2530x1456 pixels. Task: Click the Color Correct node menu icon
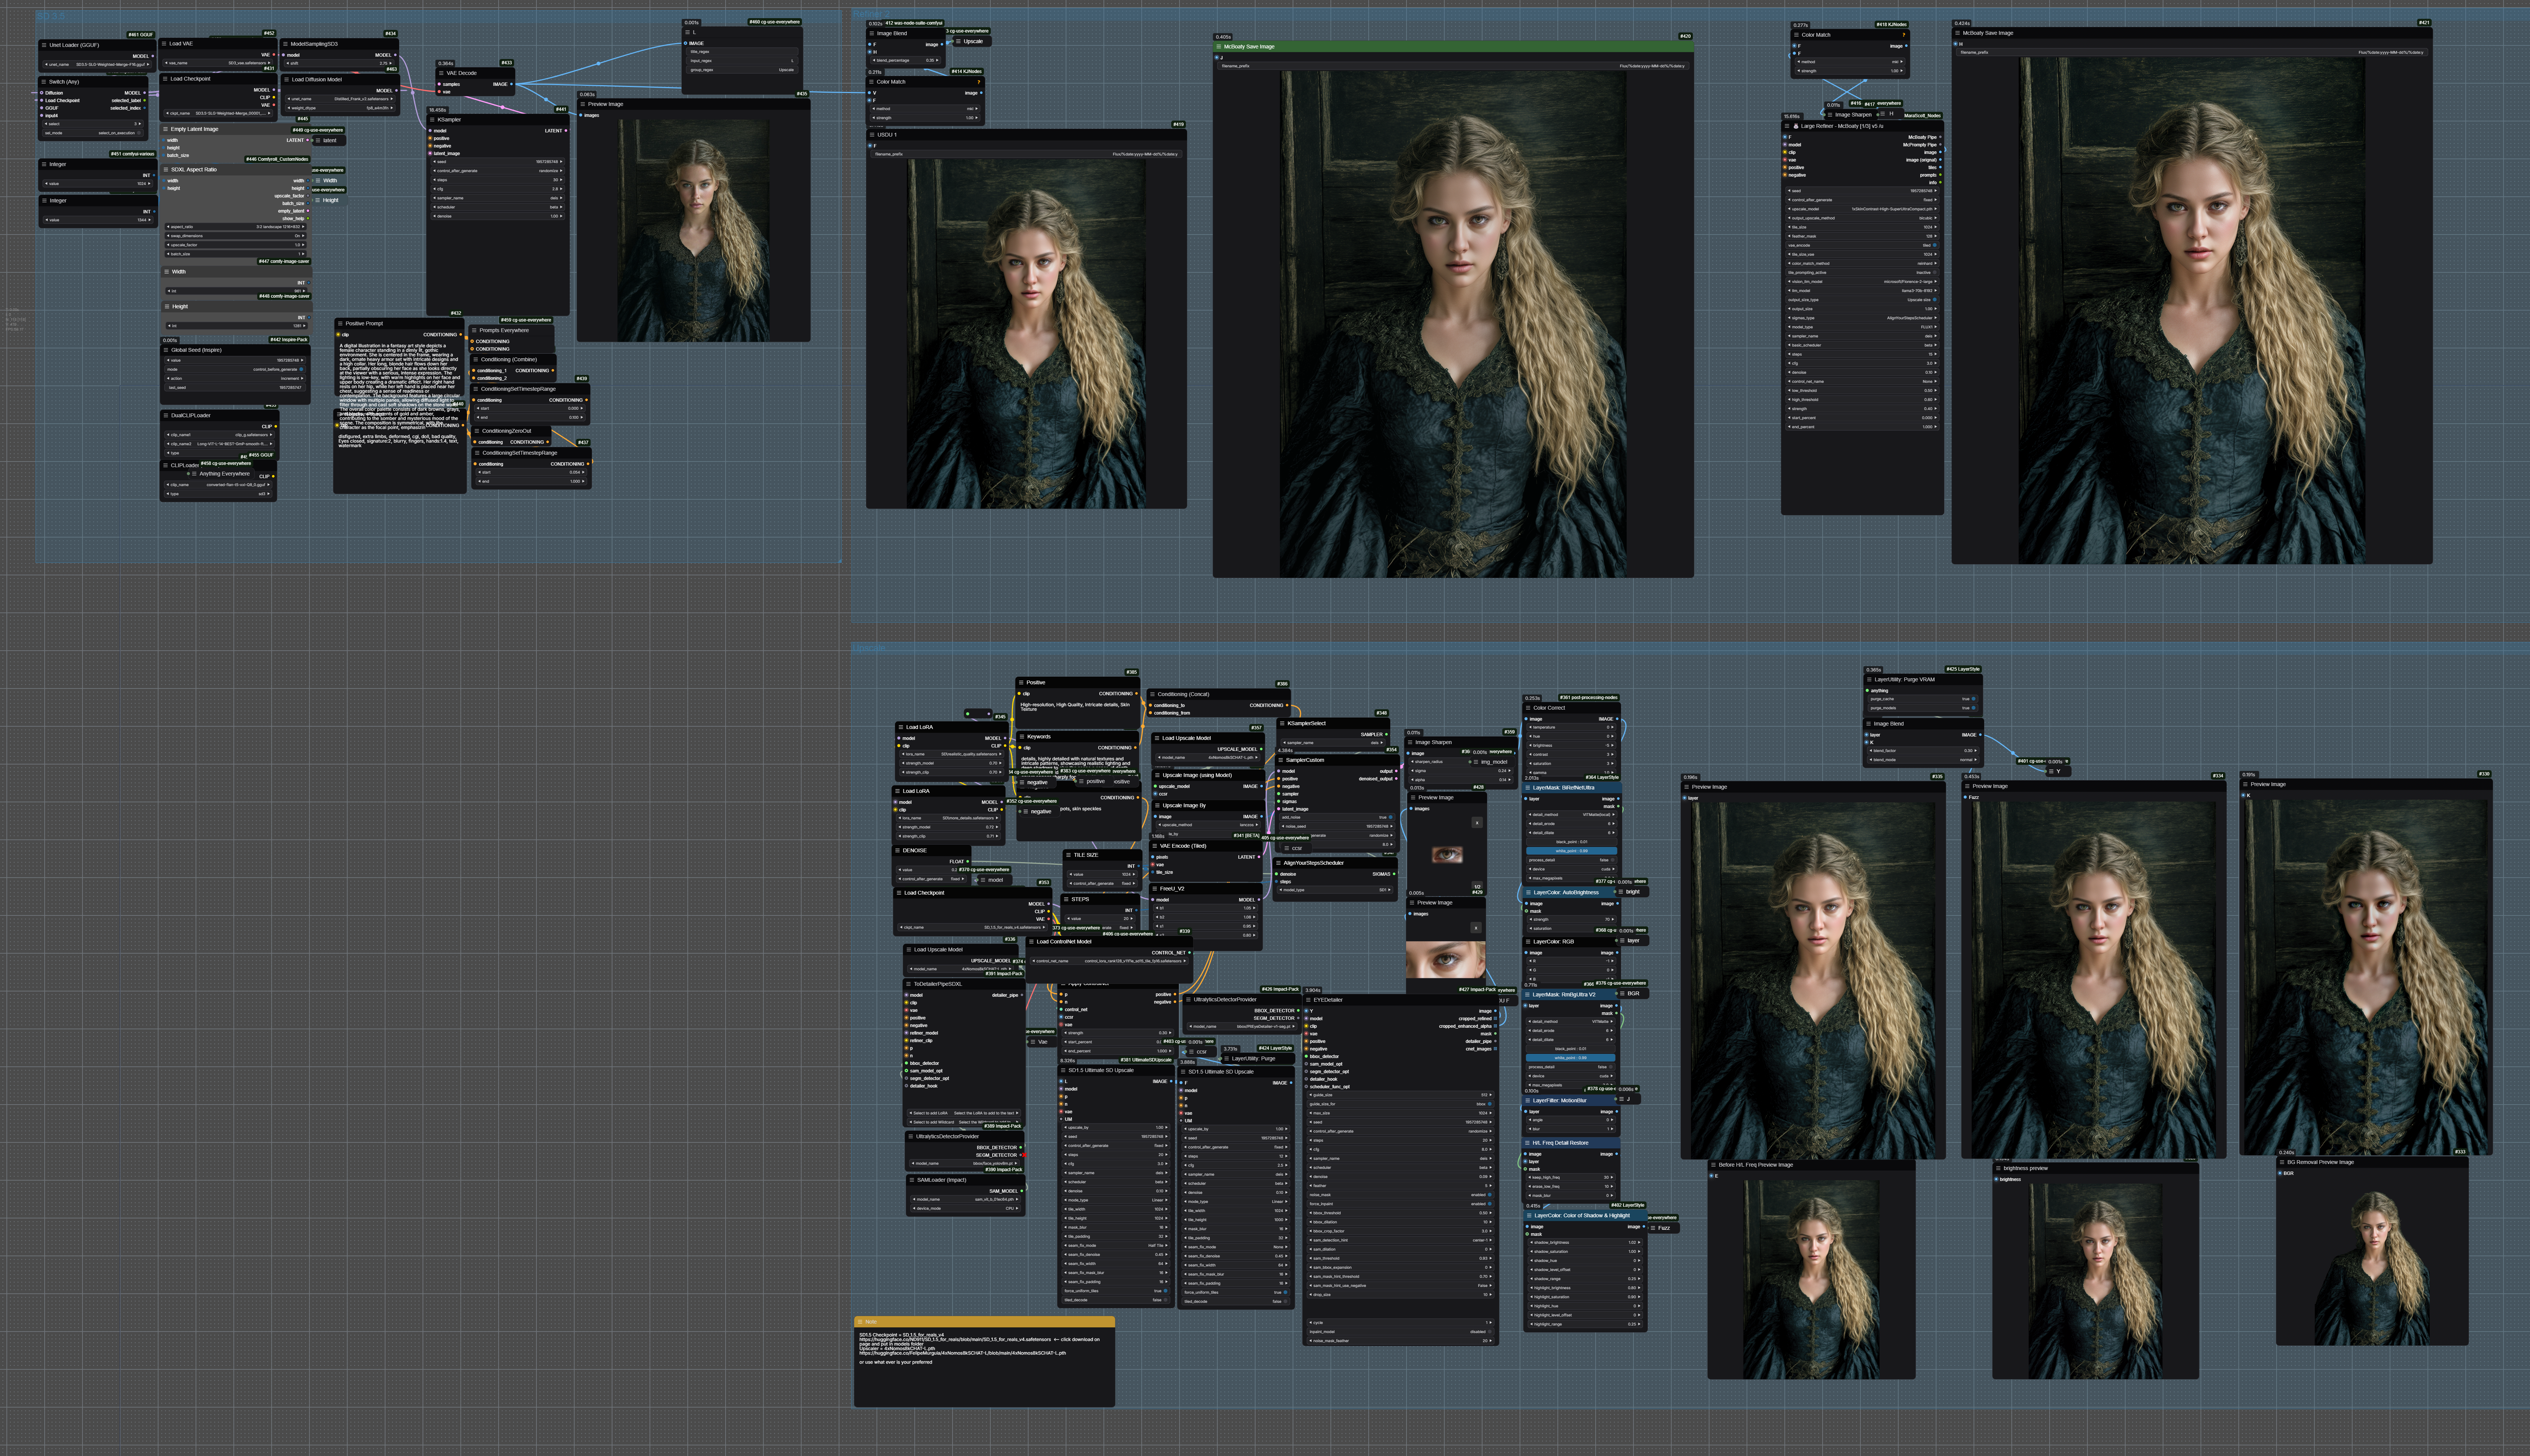click(1528, 708)
